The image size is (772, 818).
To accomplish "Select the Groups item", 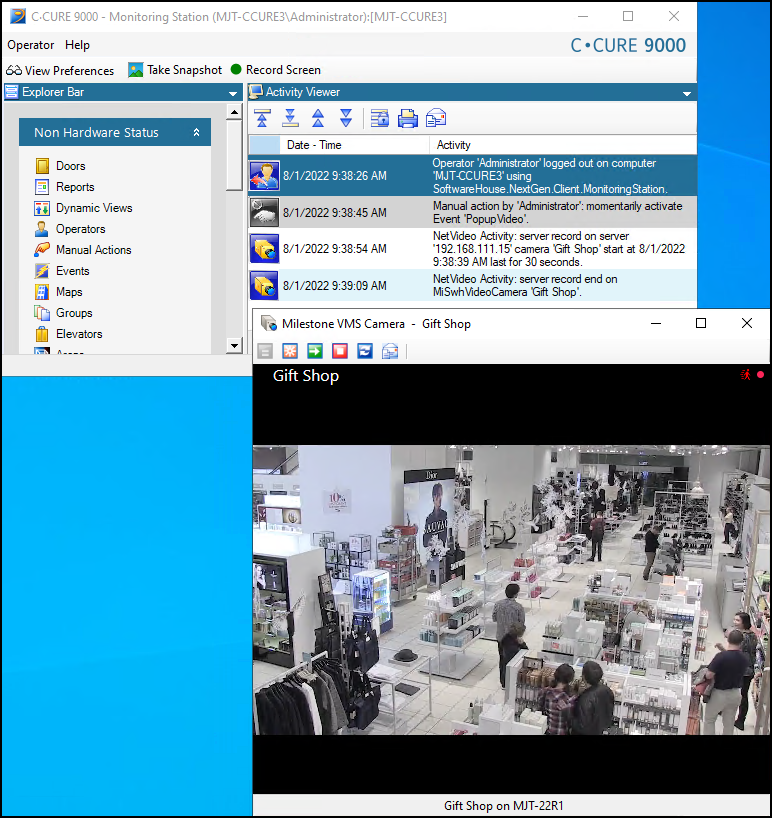I will tap(75, 312).
